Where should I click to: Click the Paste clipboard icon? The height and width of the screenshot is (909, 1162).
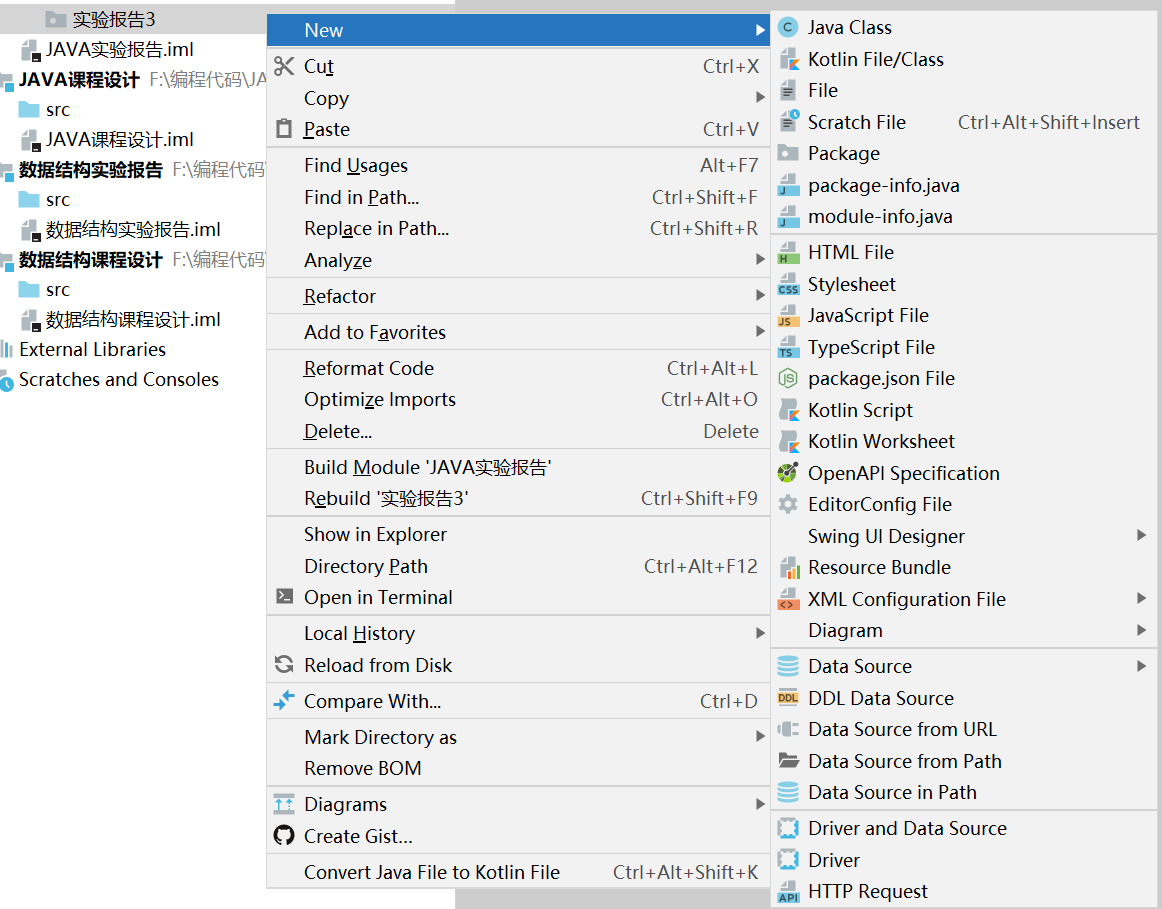[284, 129]
